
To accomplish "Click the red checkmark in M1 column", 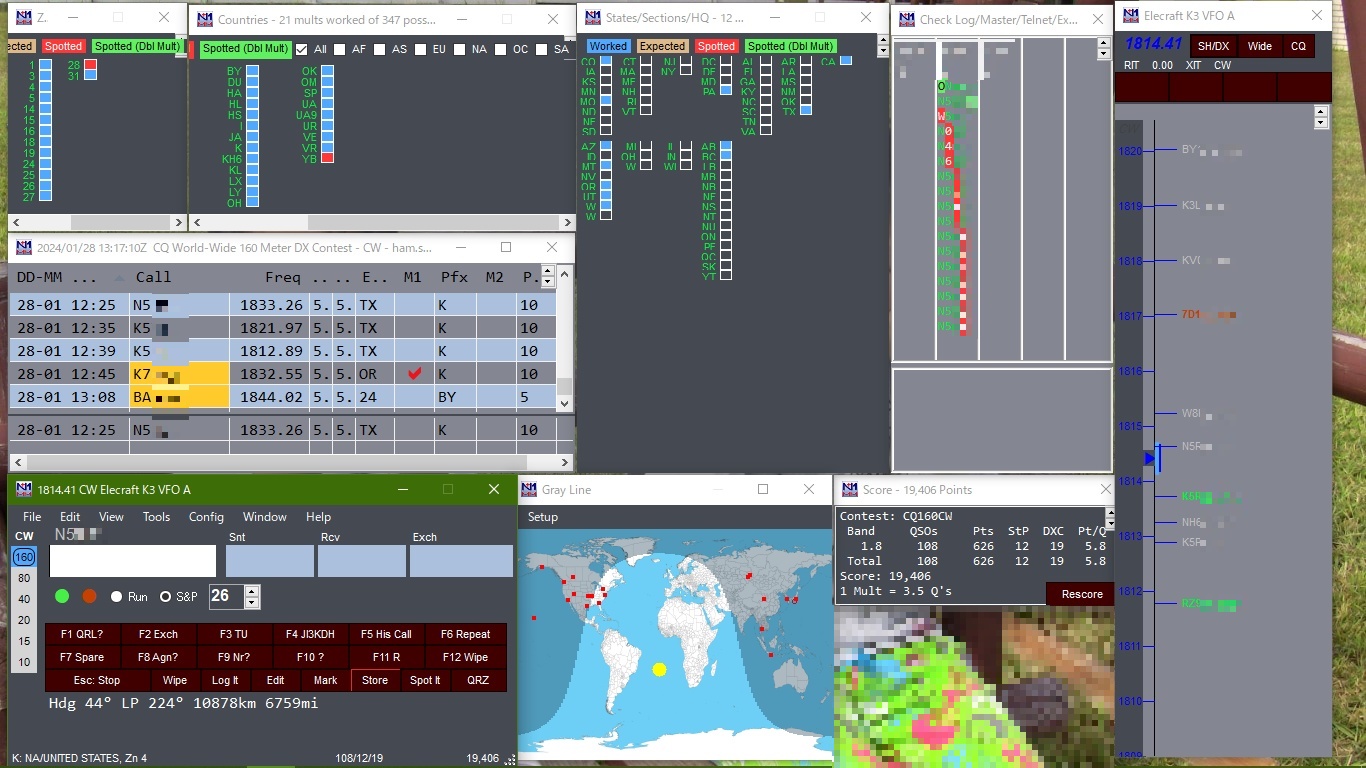I will [414, 374].
